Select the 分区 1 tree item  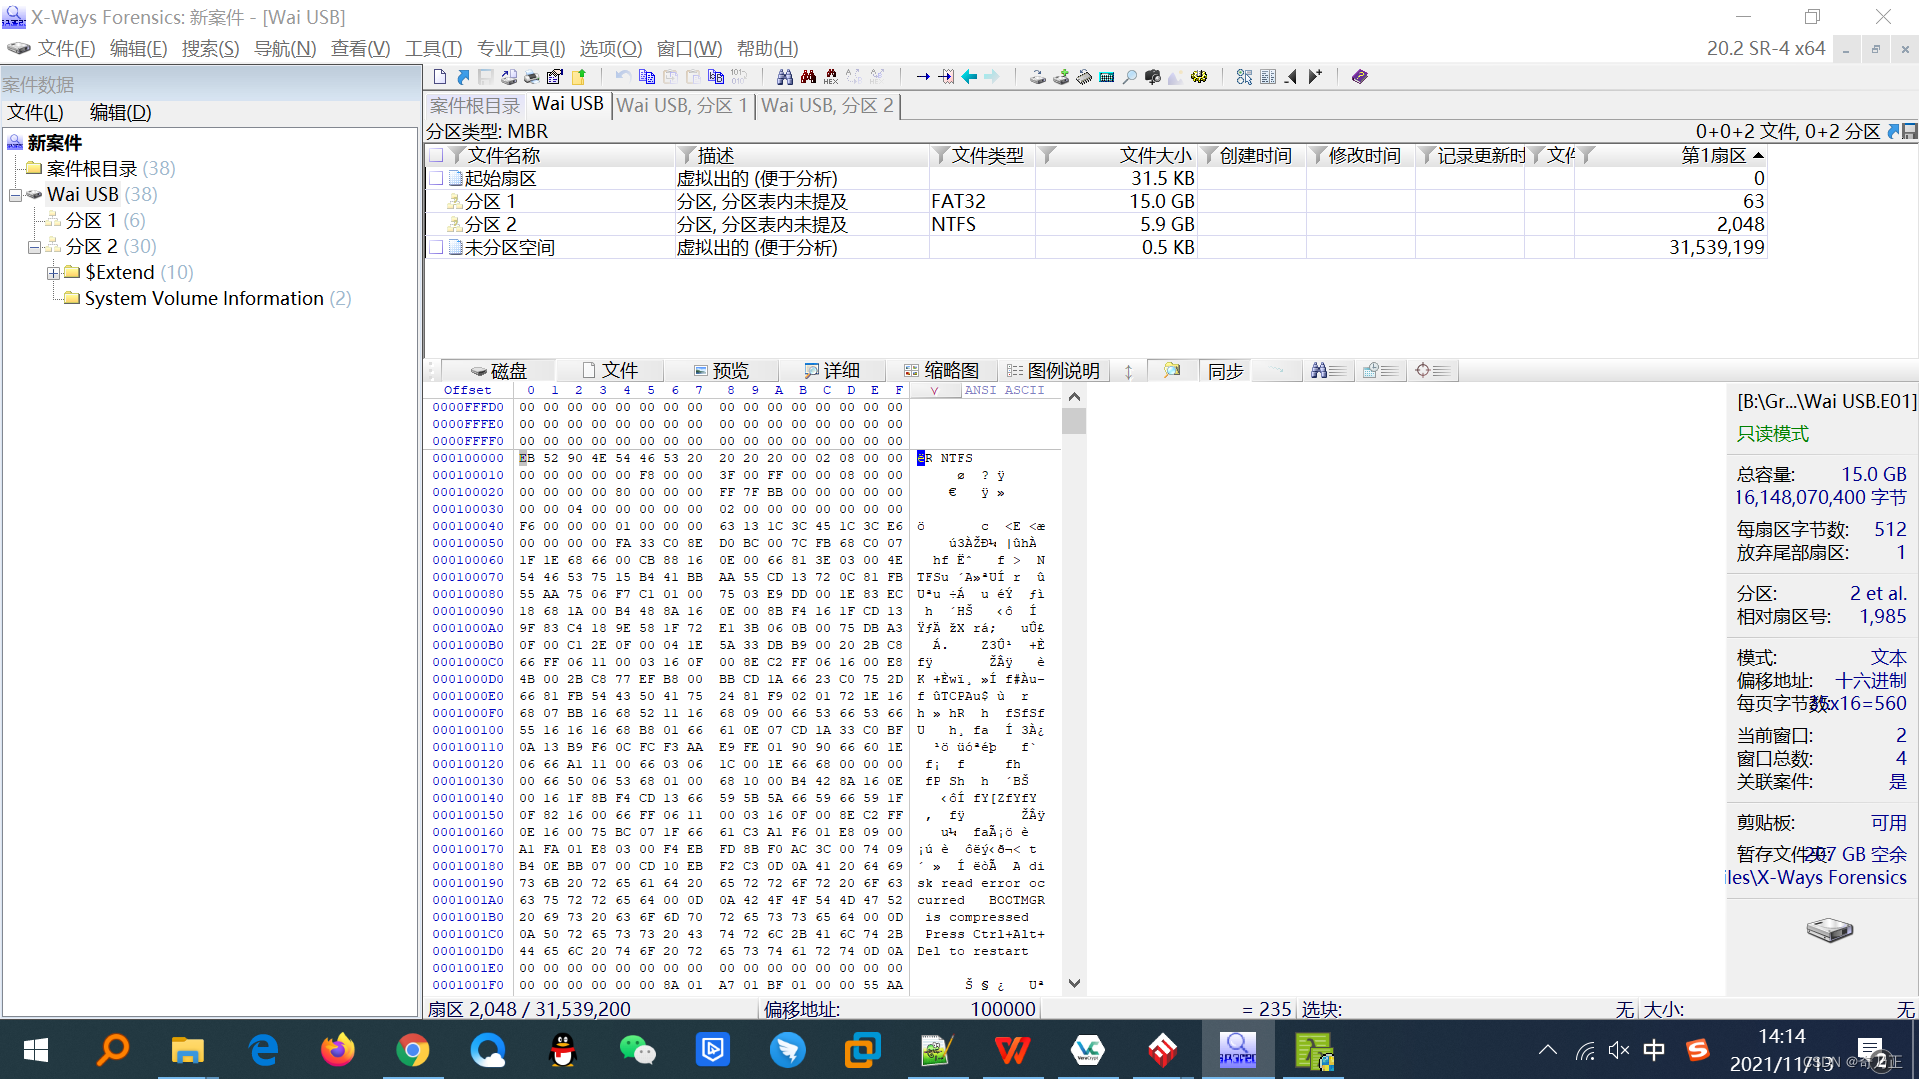coord(91,221)
